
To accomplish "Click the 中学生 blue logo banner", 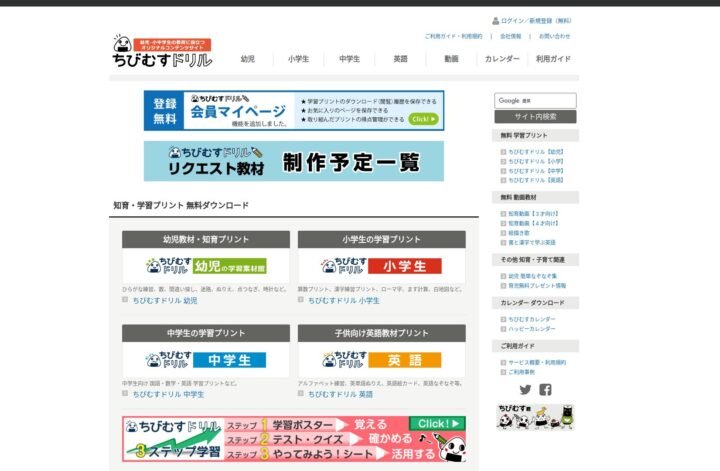I will pos(205,360).
